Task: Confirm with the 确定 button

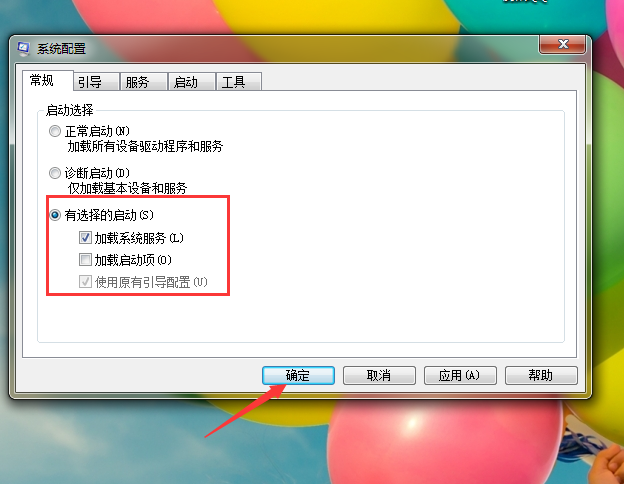Action: click(298, 375)
